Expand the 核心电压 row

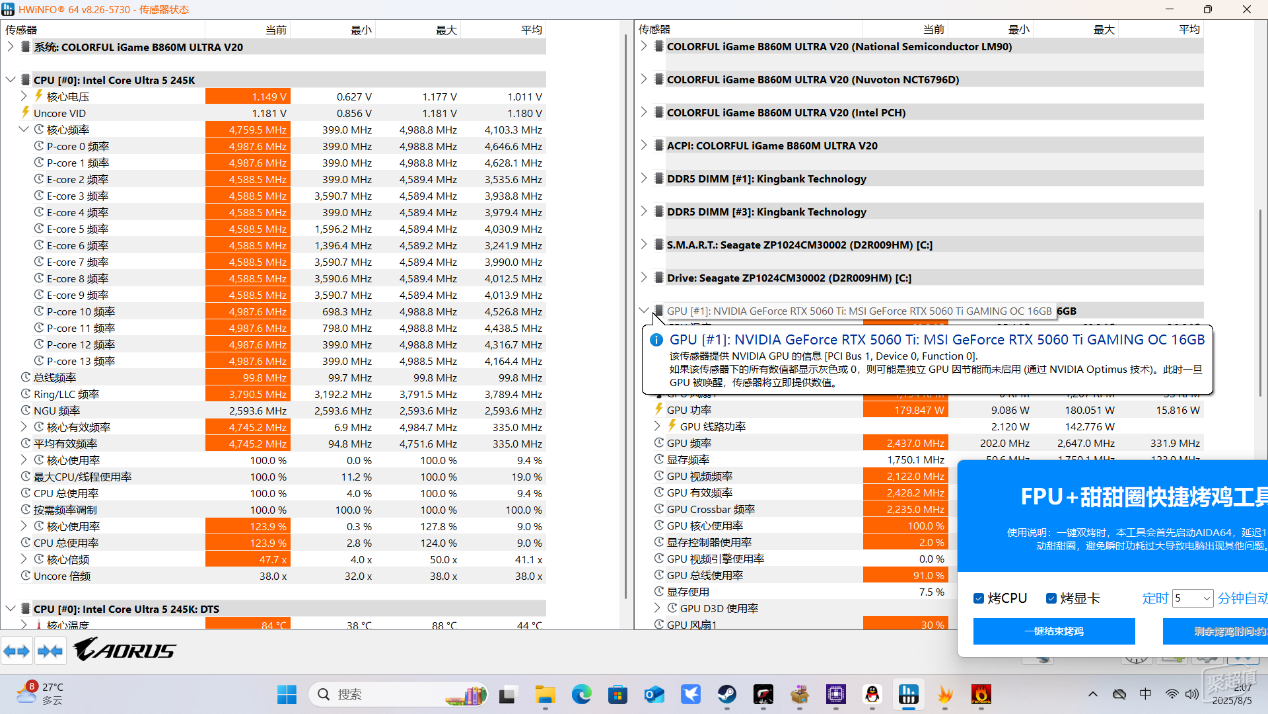pos(25,97)
